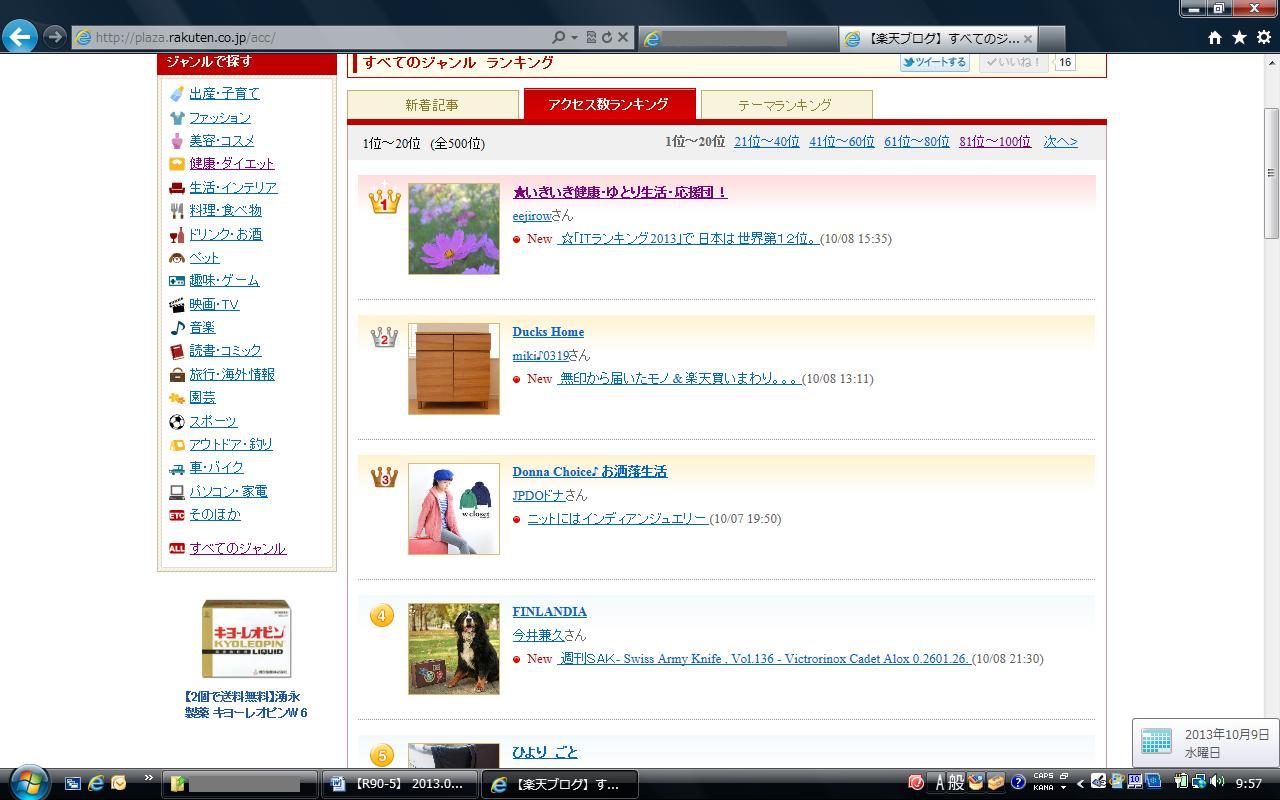Open the Ducks Home blog link
Image resolution: width=1280 pixels, height=800 pixels.
(548, 332)
